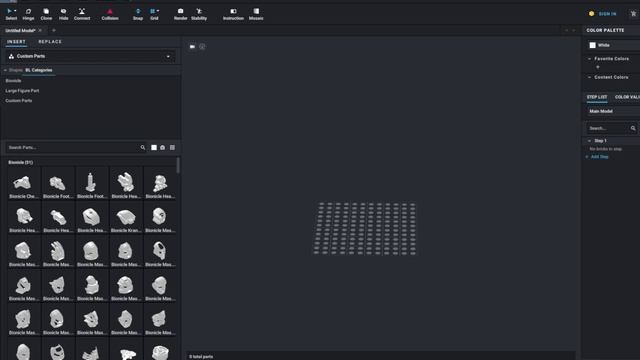Open the Grid size dropdown arrow
Screen dimensions: 640x360
pos(158,11)
